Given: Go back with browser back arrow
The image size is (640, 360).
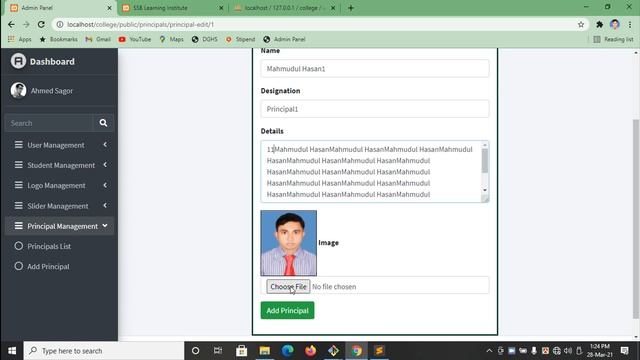Looking at the screenshot, I should pos(11,24).
